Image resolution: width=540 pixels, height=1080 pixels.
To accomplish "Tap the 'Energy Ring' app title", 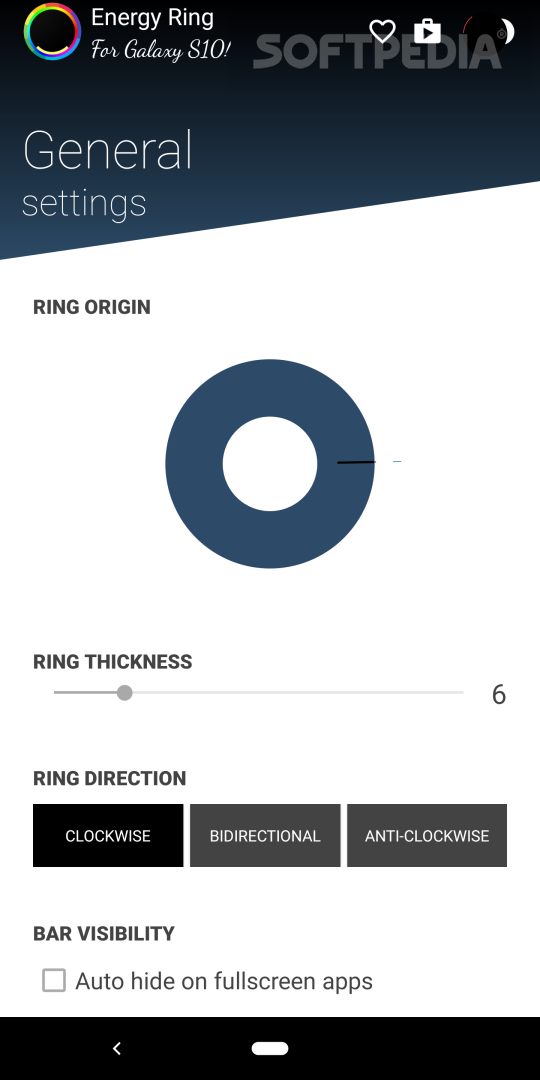I will pos(152,18).
